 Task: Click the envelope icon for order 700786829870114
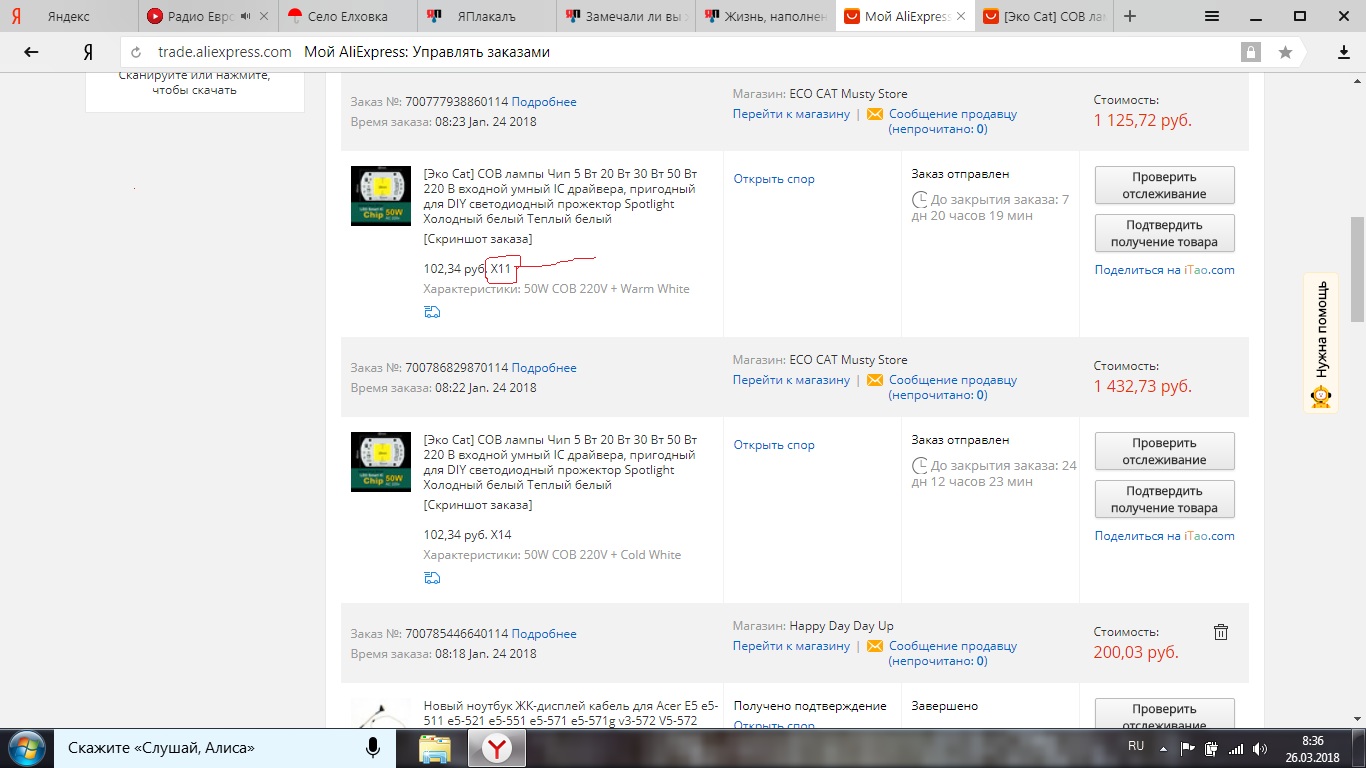point(874,380)
